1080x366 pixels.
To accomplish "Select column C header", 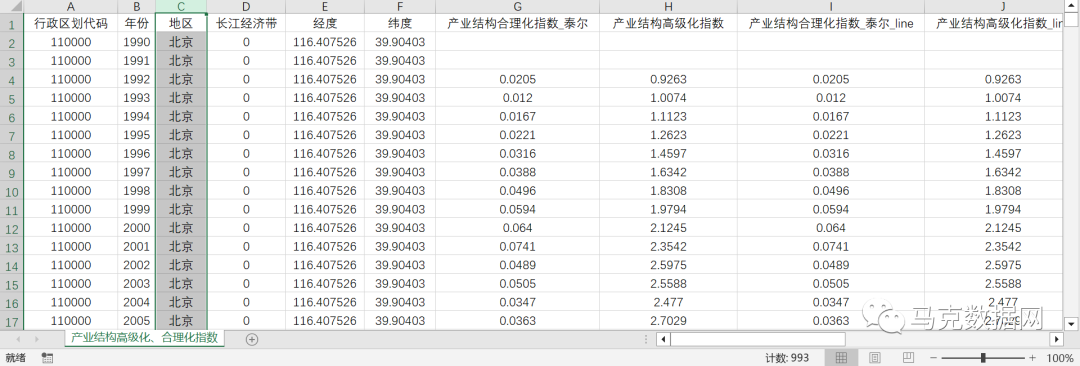I will 180,6.
